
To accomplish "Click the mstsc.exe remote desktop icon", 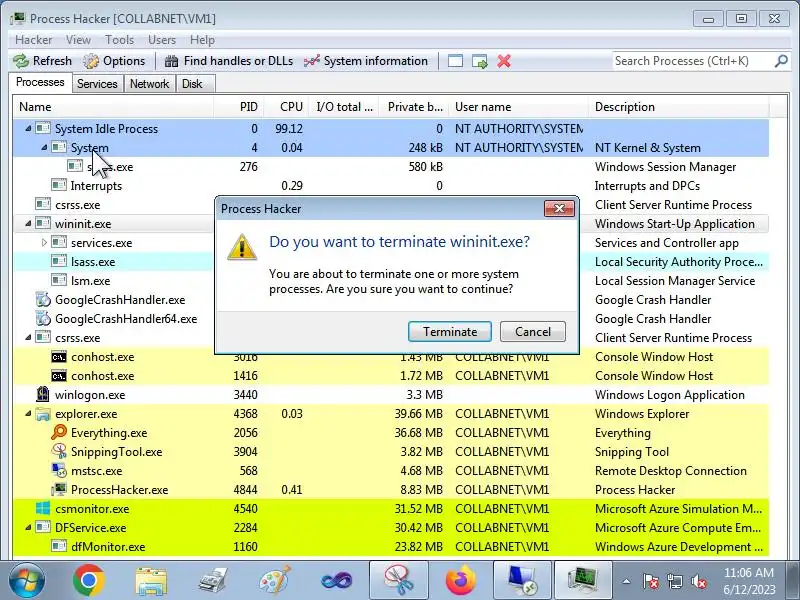I will 59,470.
